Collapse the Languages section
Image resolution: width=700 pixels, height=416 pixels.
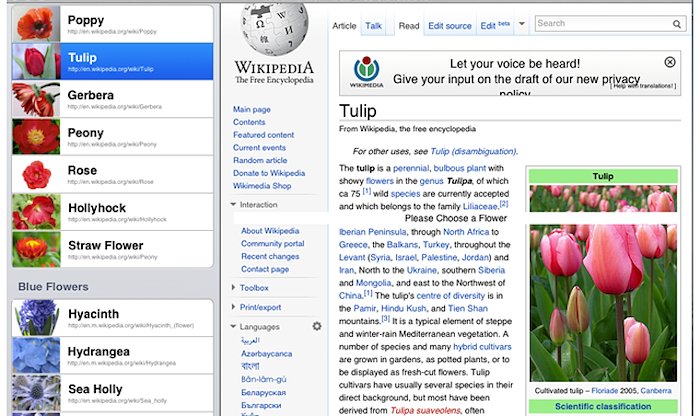point(233,326)
